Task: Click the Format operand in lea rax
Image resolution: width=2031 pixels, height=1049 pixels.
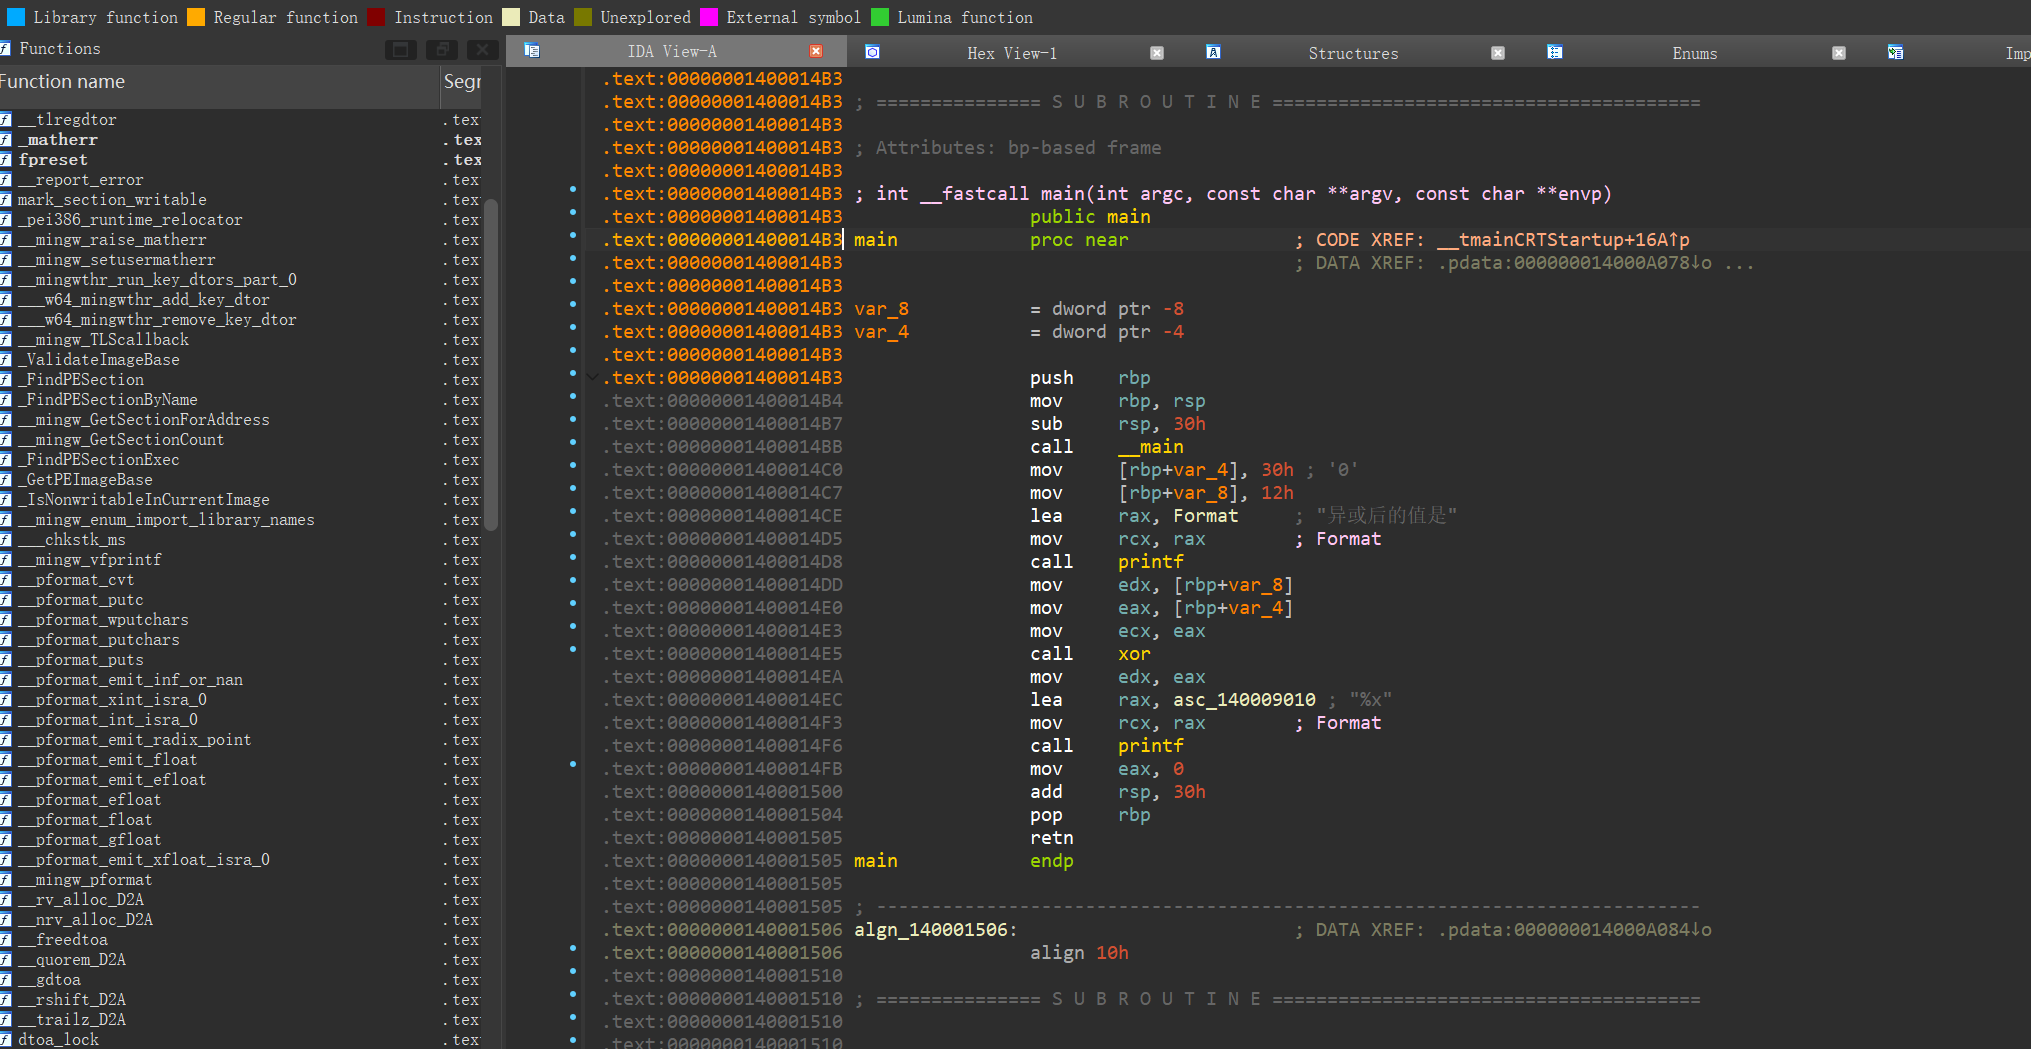Action: (x=1205, y=516)
